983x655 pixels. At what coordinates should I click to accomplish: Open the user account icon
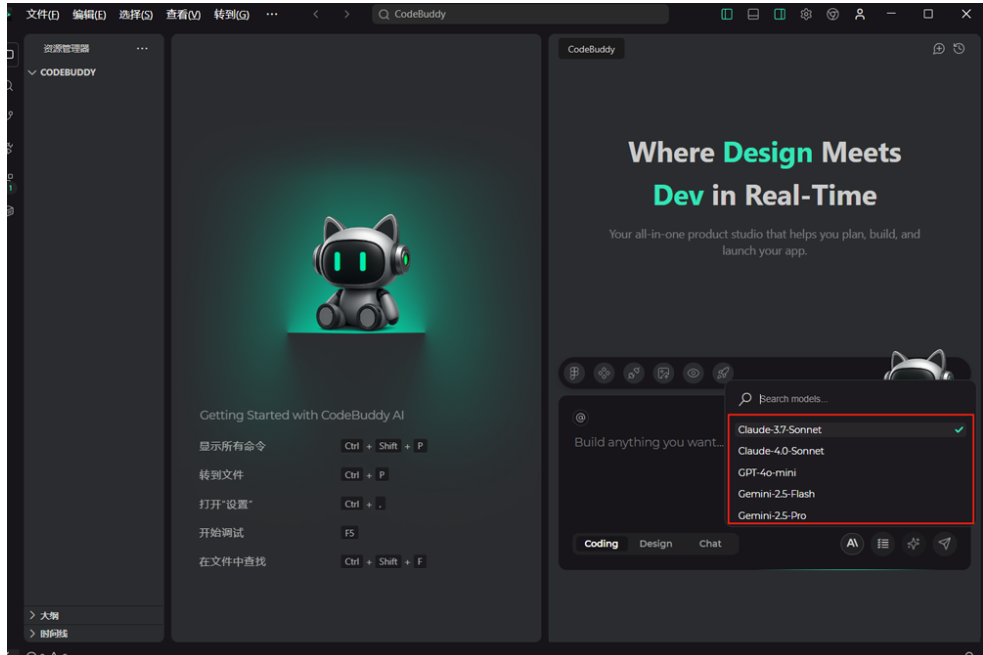[x=859, y=14]
